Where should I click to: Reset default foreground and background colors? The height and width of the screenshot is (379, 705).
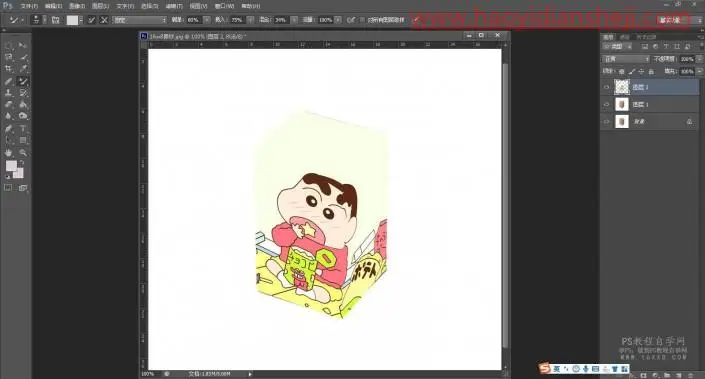tap(7, 177)
